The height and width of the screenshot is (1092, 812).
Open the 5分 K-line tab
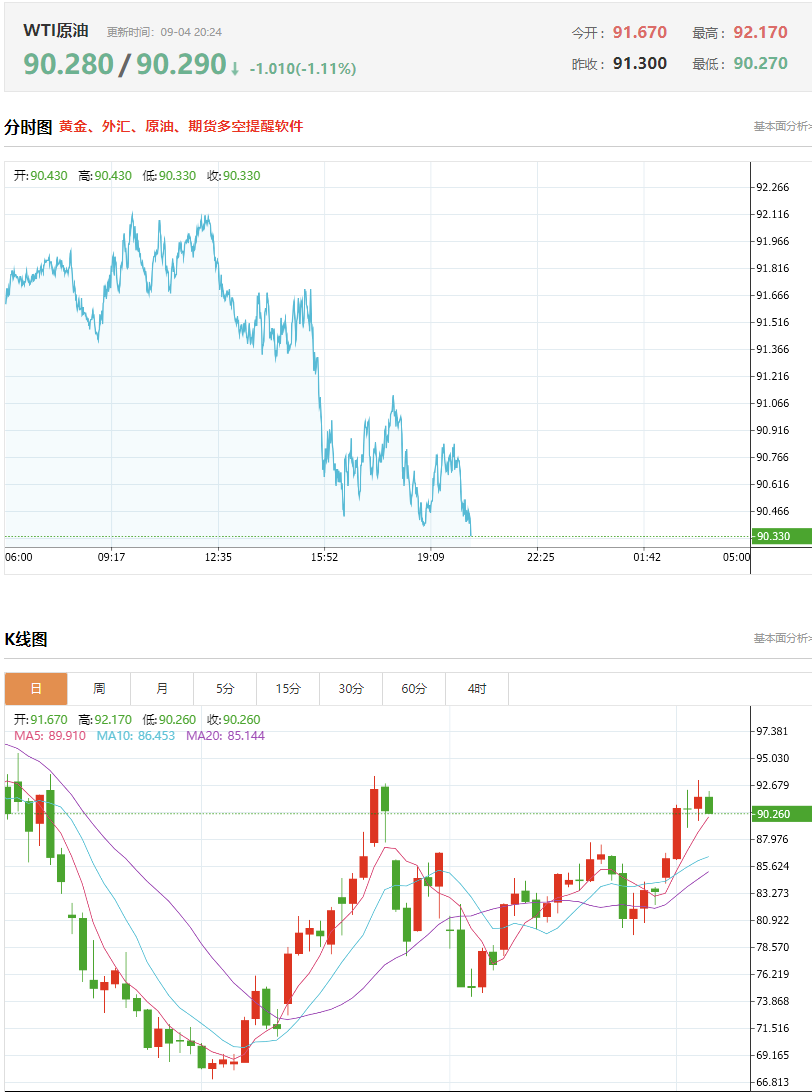pos(225,689)
